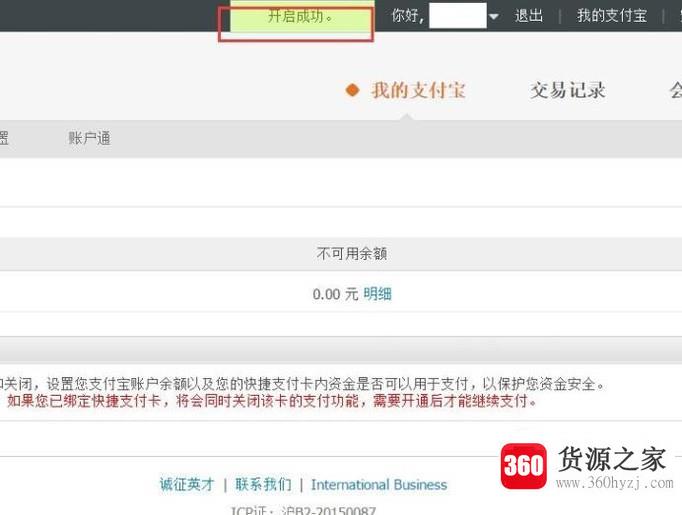Screen dimensions: 682x515
Task: Open the 联系我们 footer link
Action: coord(263,484)
